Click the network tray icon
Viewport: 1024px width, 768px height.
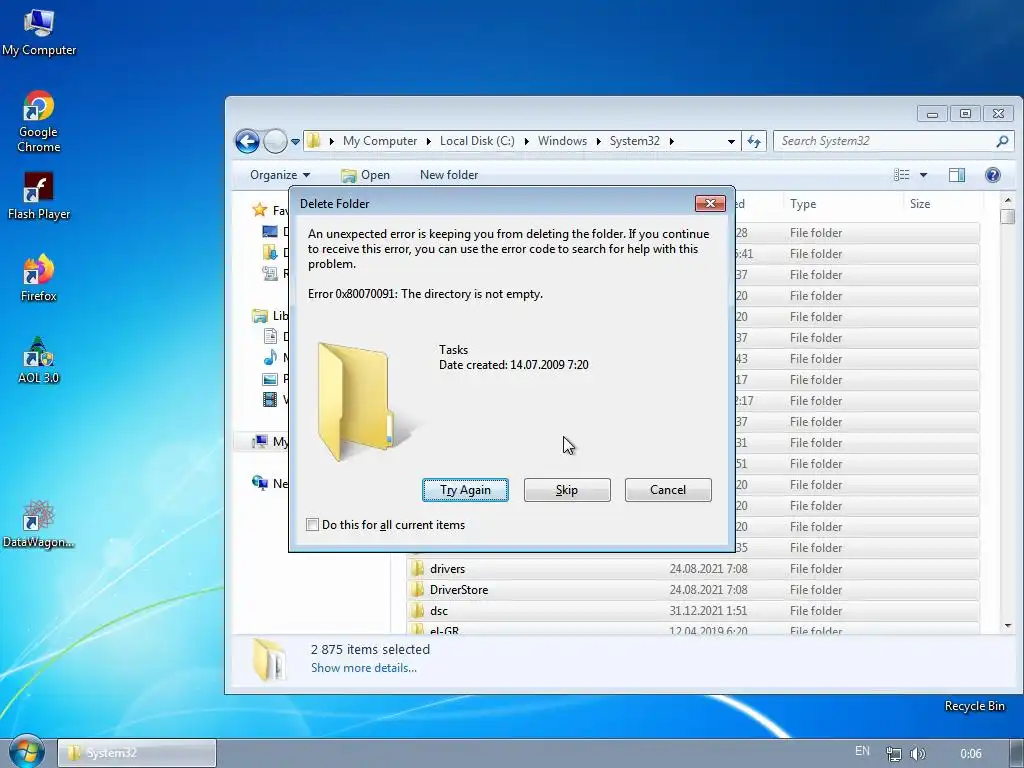pos(893,754)
